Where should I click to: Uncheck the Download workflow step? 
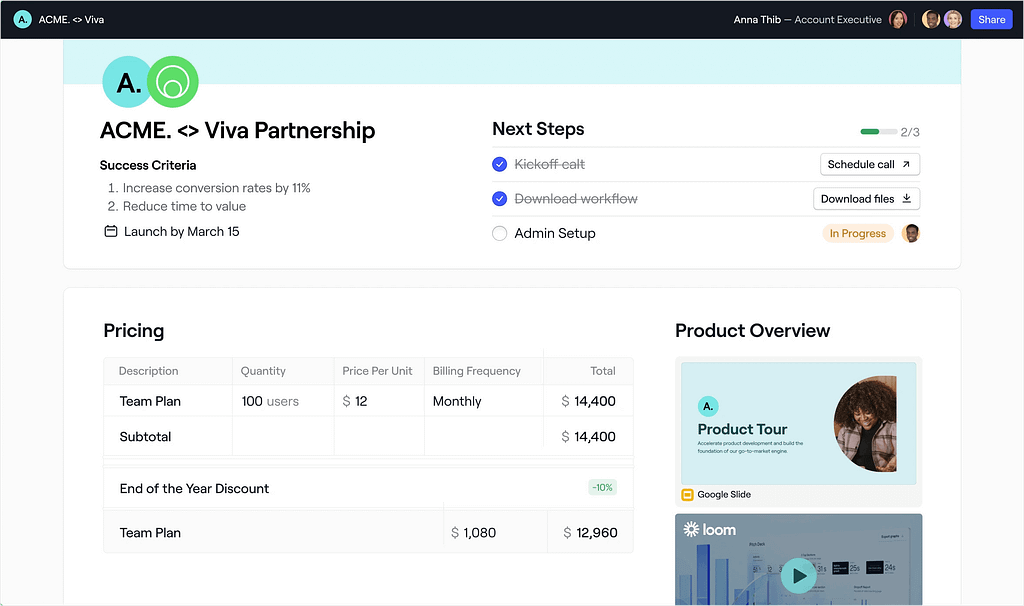[500, 199]
